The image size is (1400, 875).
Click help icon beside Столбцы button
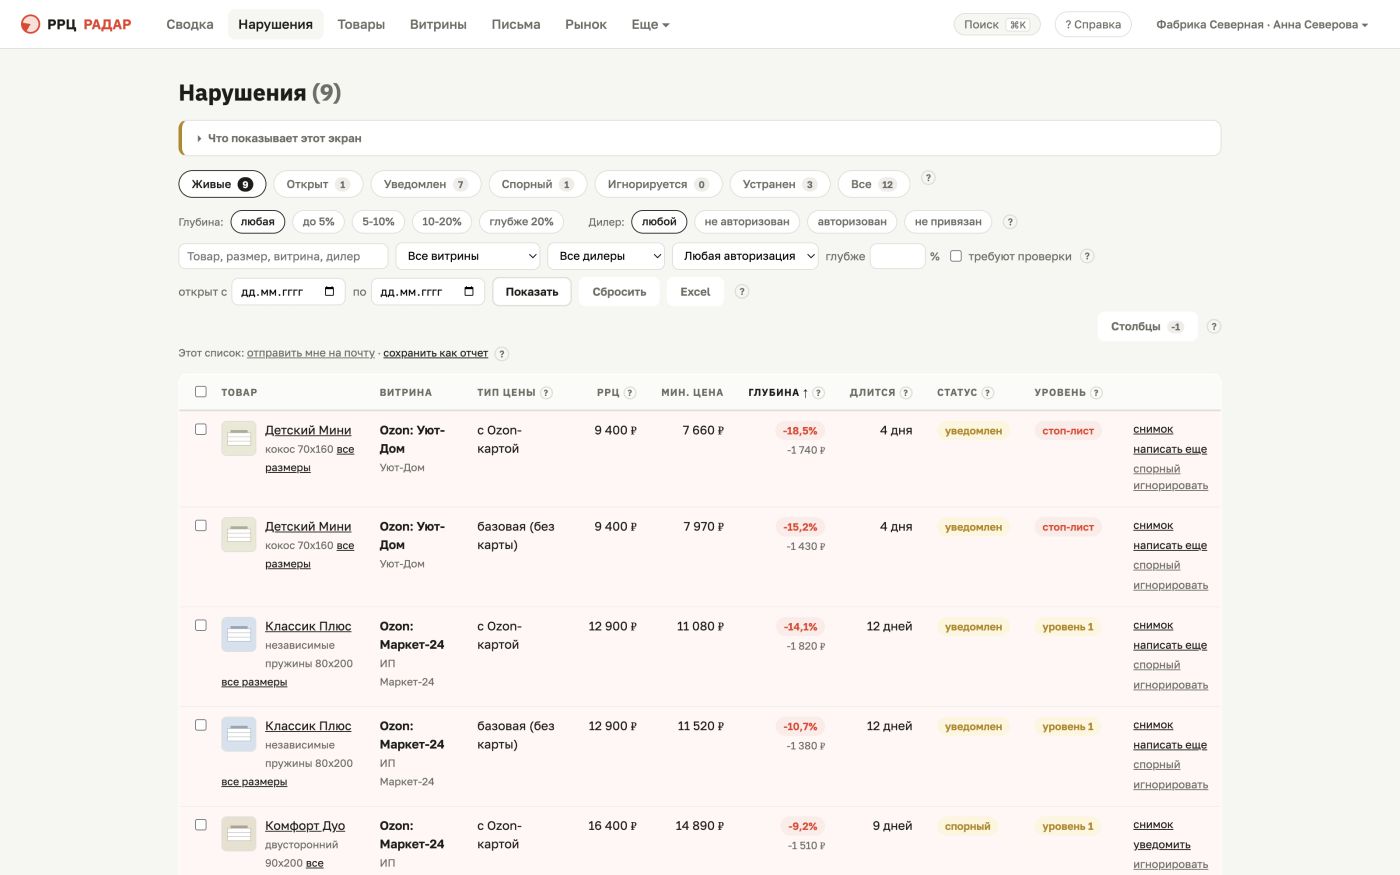(x=1213, y=326)
